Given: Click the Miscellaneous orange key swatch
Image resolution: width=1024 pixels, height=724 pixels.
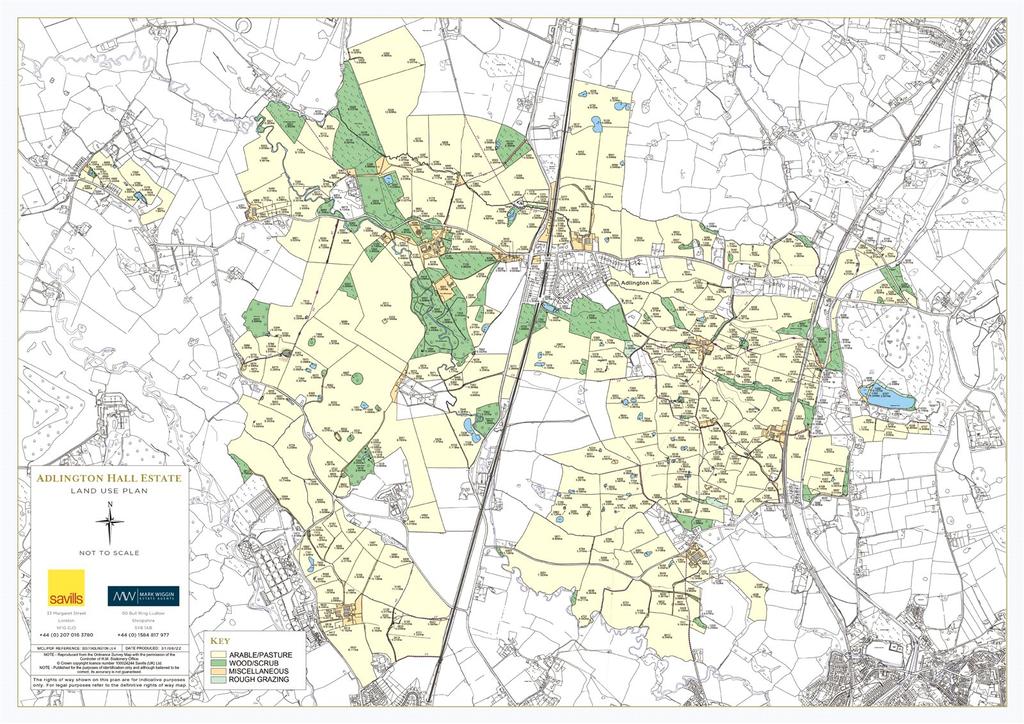Looking at the screenshot, I should (x=218, y=671).
